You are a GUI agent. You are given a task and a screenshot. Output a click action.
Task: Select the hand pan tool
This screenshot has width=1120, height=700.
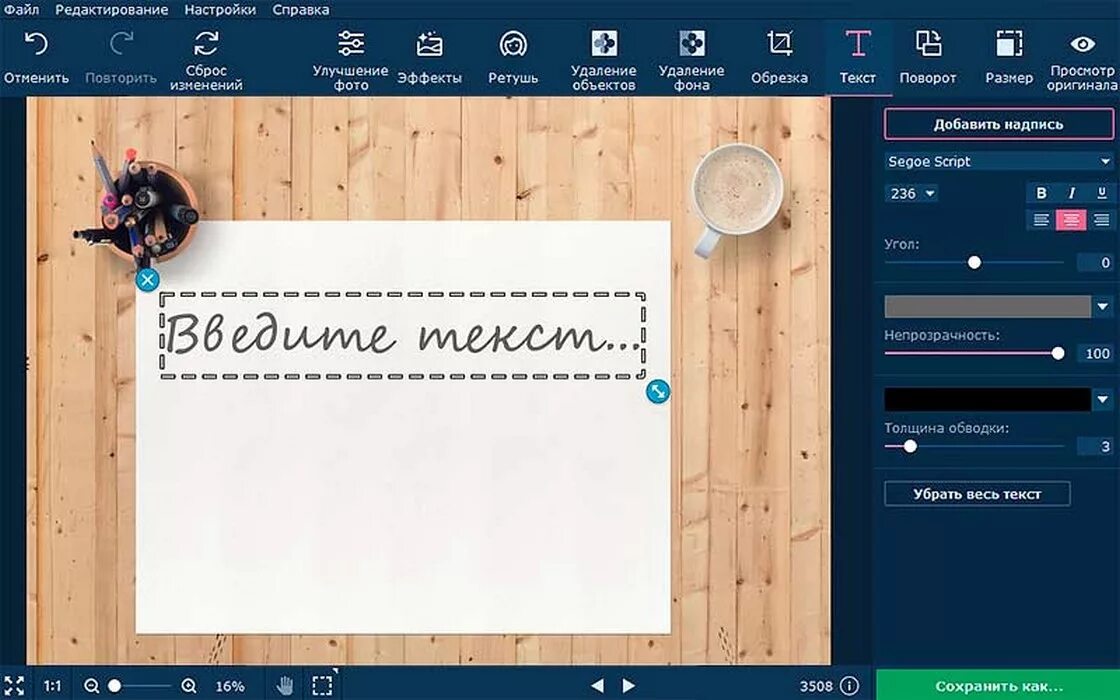coord(285,686)
